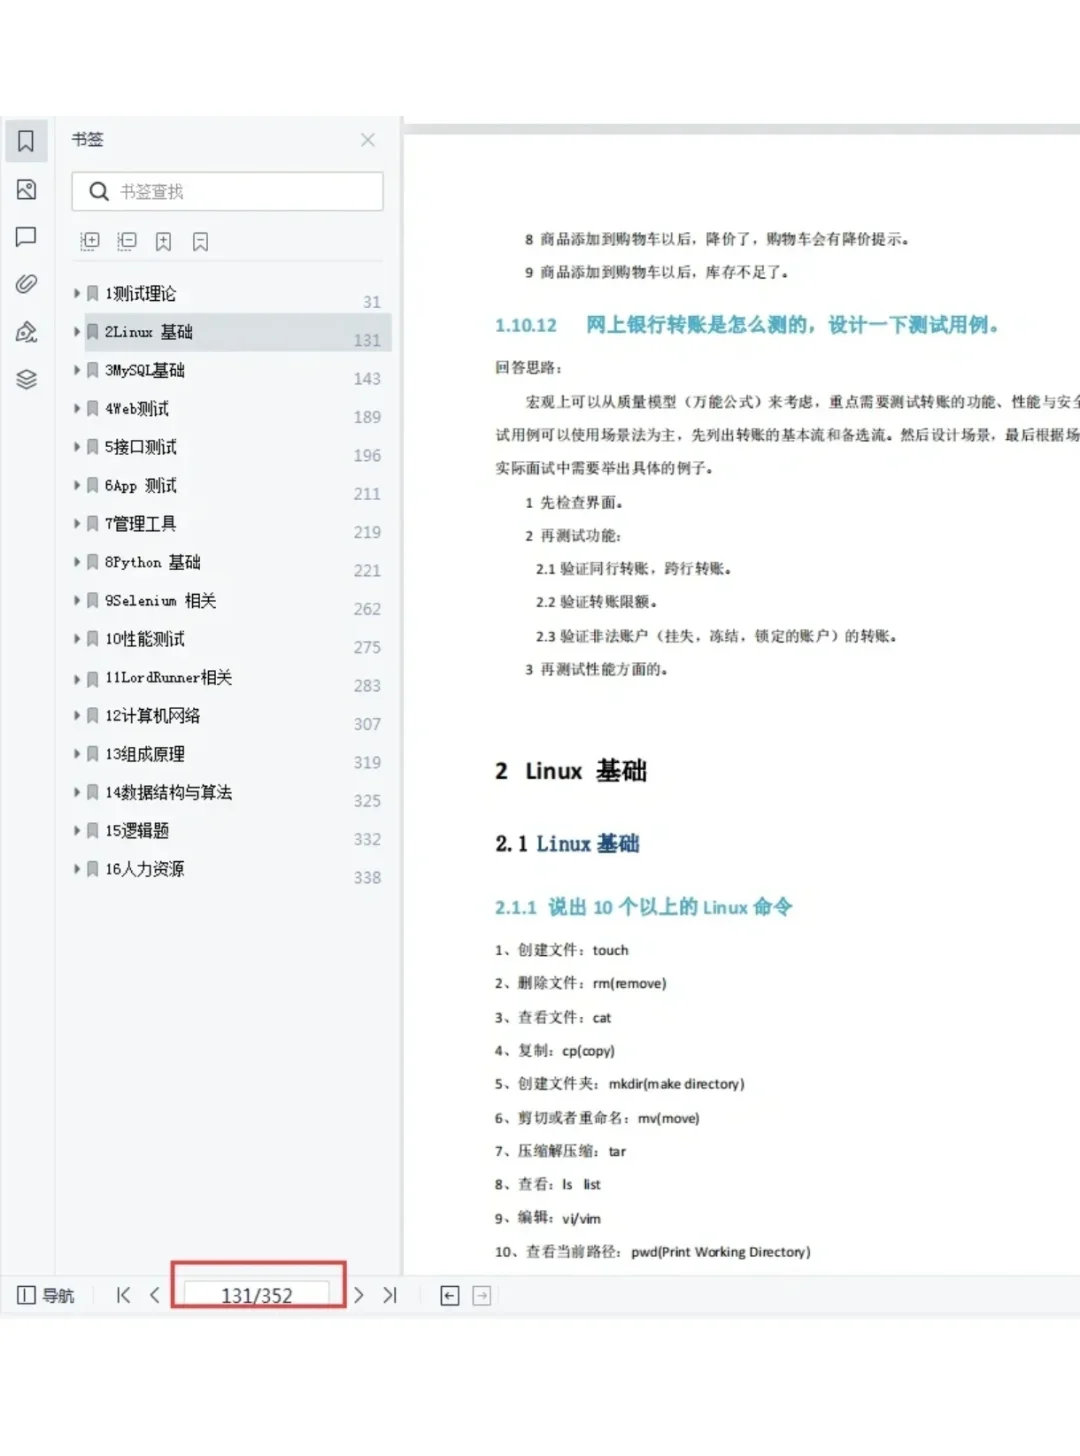The height and width of the screenshot is (1456, 1080).
Task: Select the add bookmark icon
Action: pos(163,241)
